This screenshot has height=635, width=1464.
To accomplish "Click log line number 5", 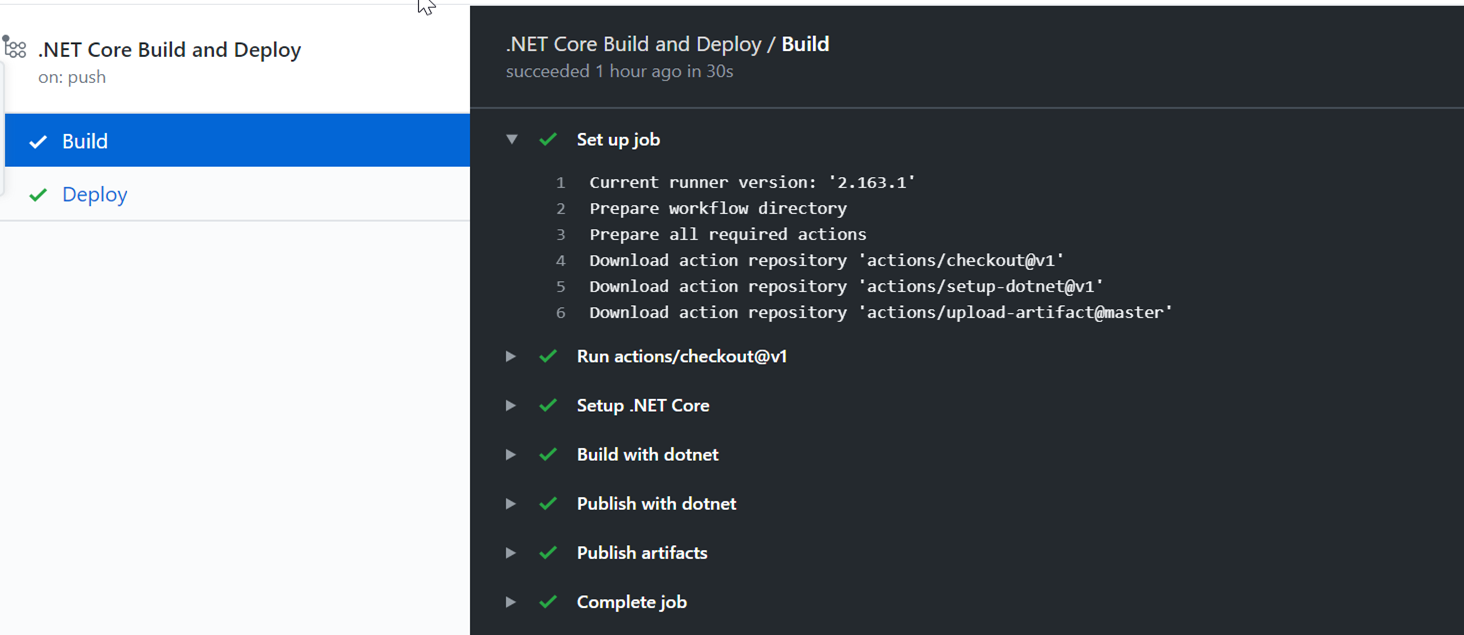I will pos(561,287).
